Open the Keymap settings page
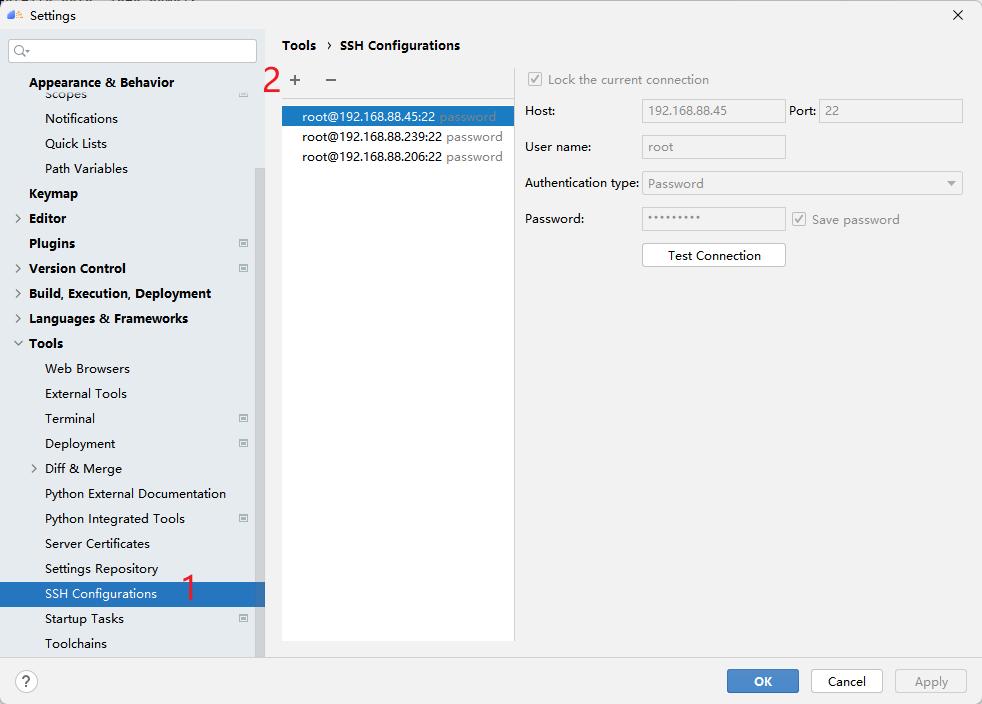The image size is (982, 704). [x=53, y=193]
